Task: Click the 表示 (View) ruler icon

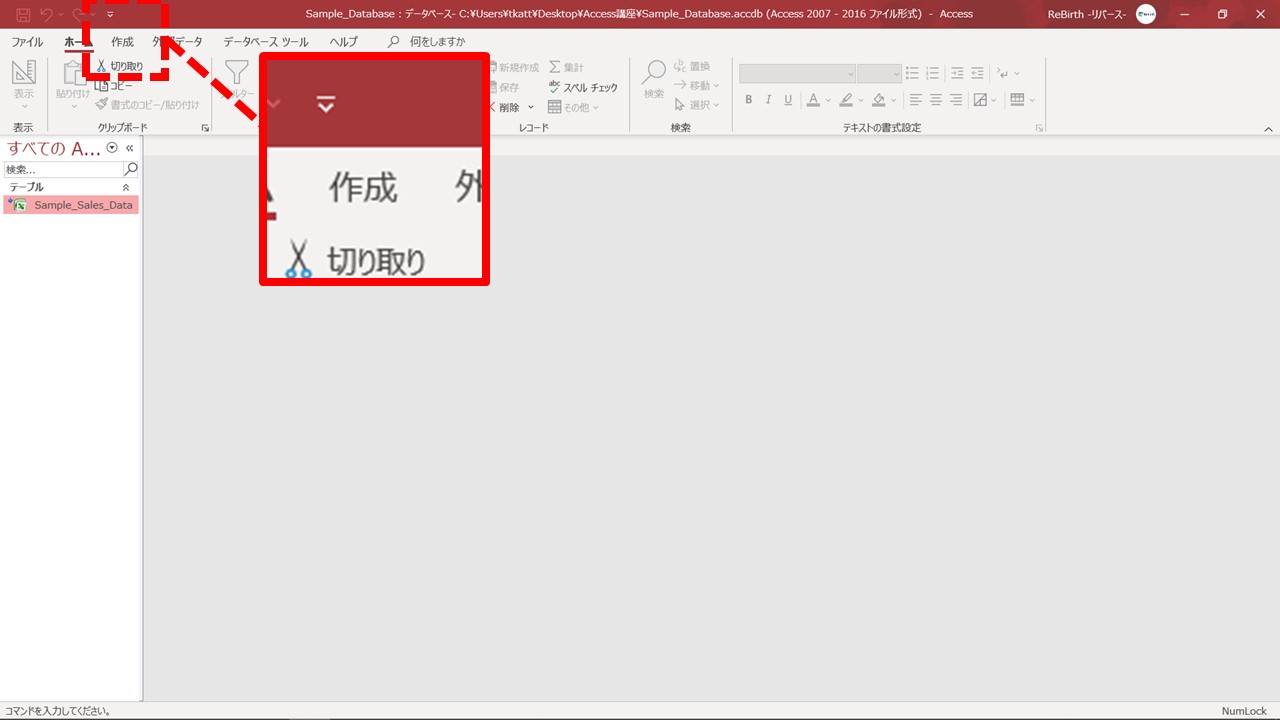Action: [x=23, y=73]
